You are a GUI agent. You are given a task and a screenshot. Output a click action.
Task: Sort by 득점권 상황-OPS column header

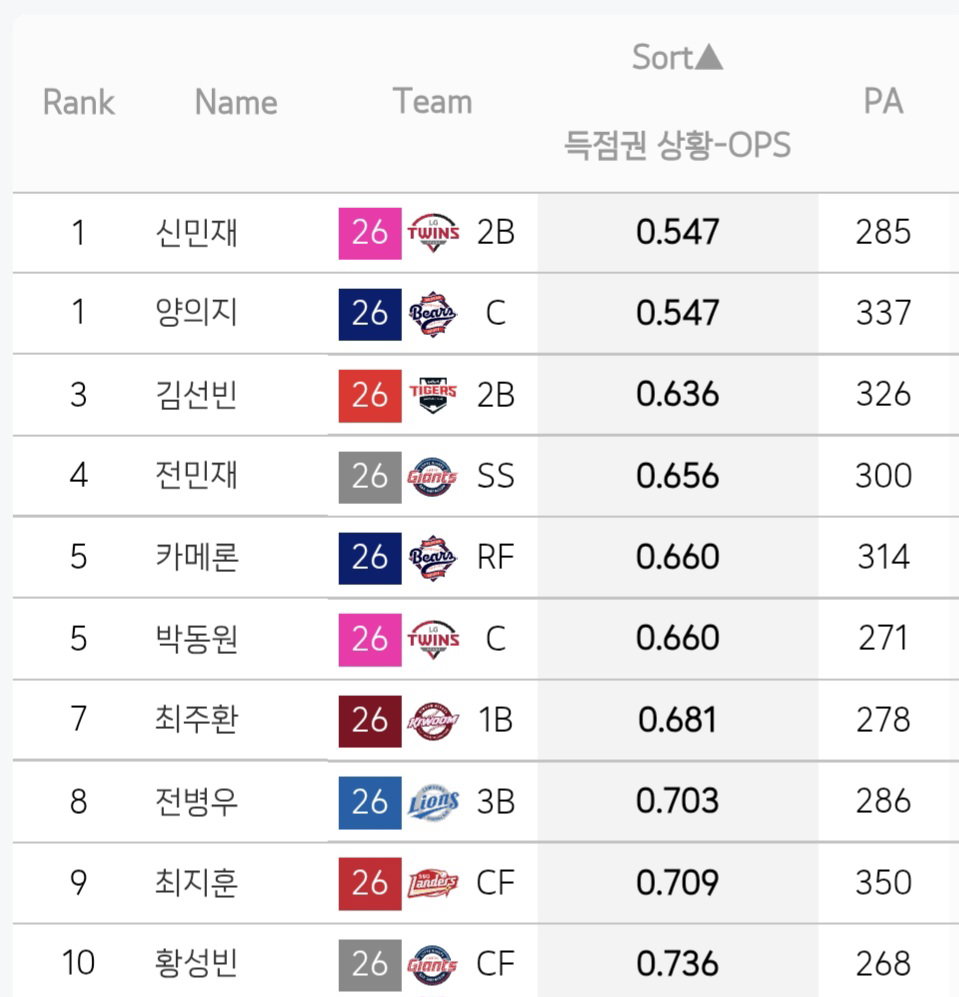[677, 145]
